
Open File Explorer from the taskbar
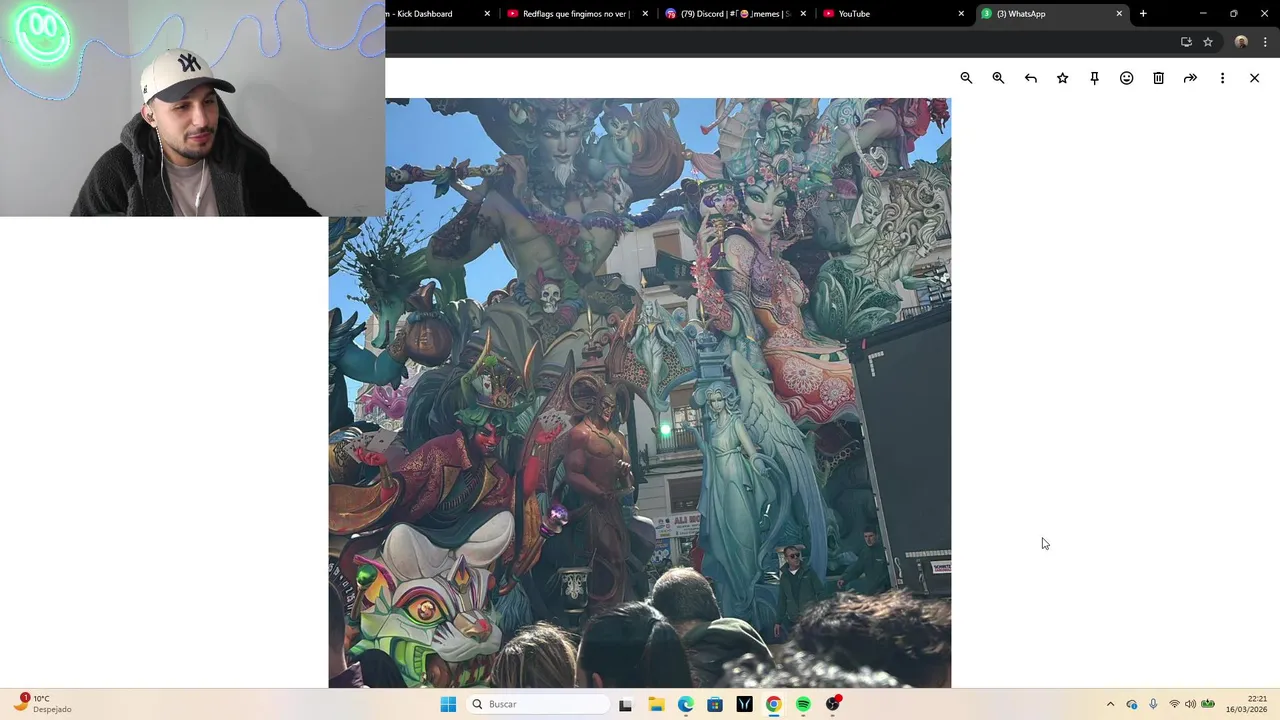[656, 704]
